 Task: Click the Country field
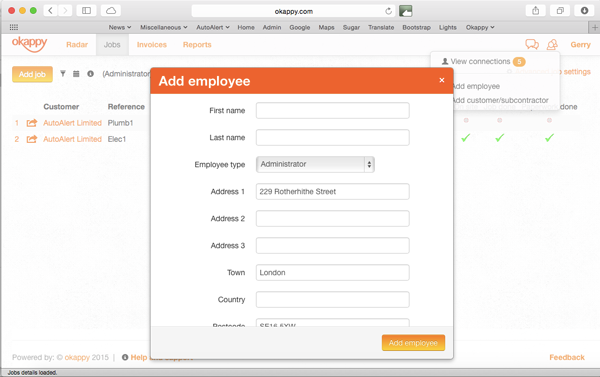coord(333,299)
